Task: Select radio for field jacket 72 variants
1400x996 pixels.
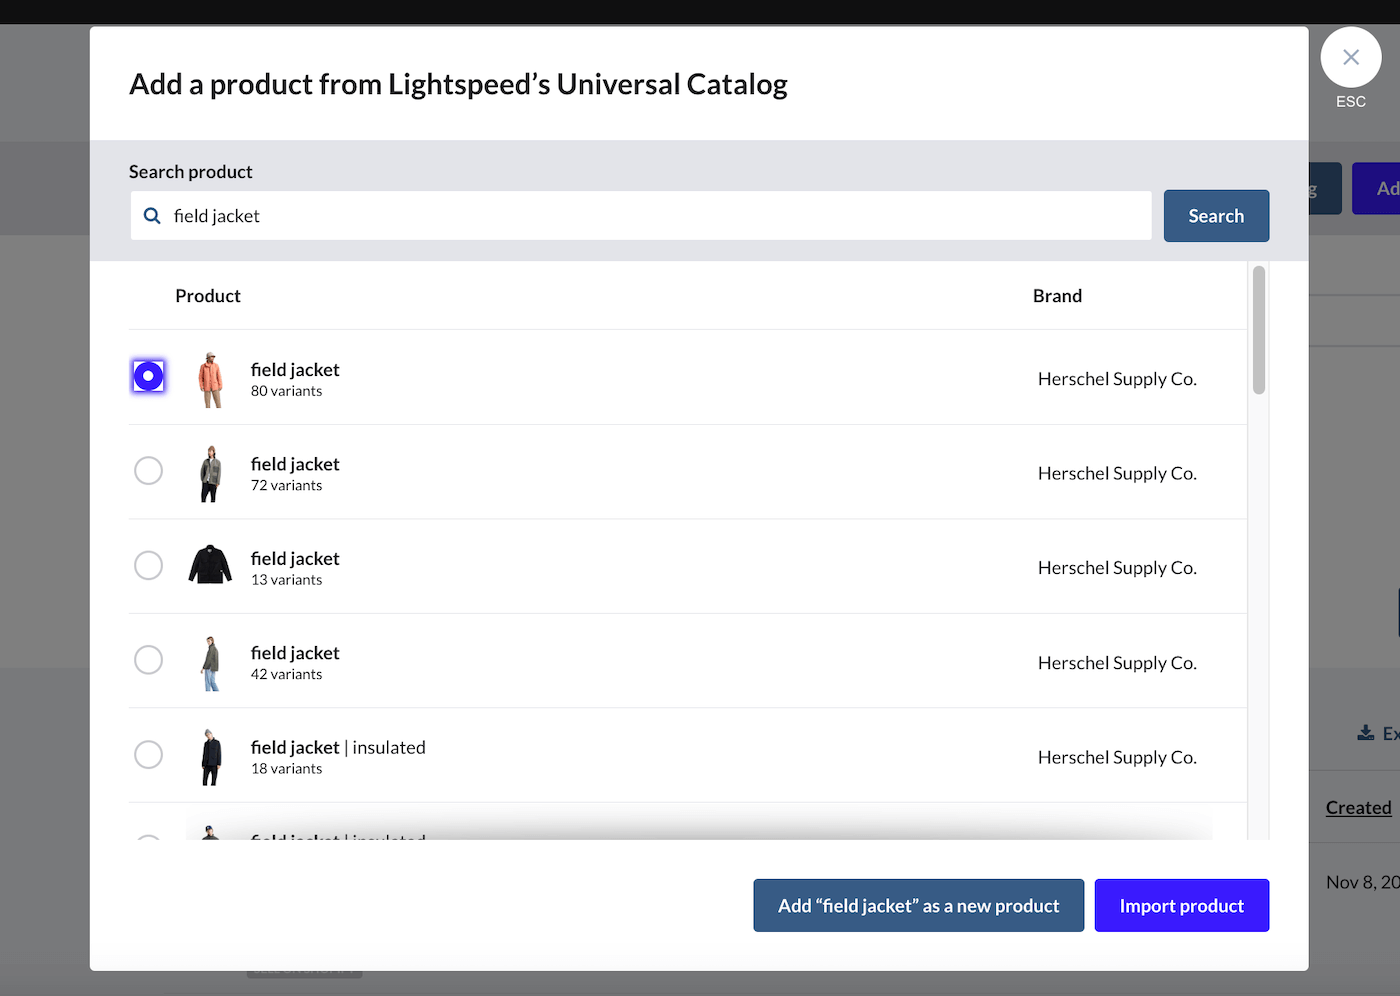Action: pos(148,471)
